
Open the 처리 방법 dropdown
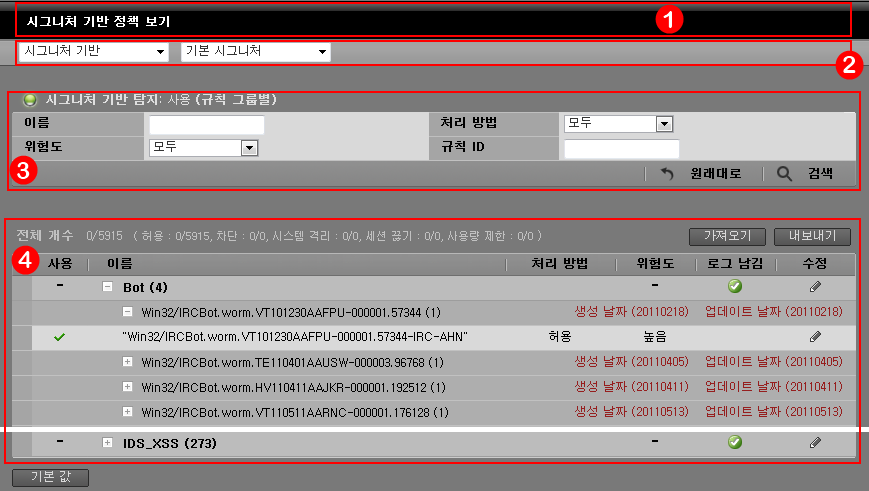coord(617,124)
